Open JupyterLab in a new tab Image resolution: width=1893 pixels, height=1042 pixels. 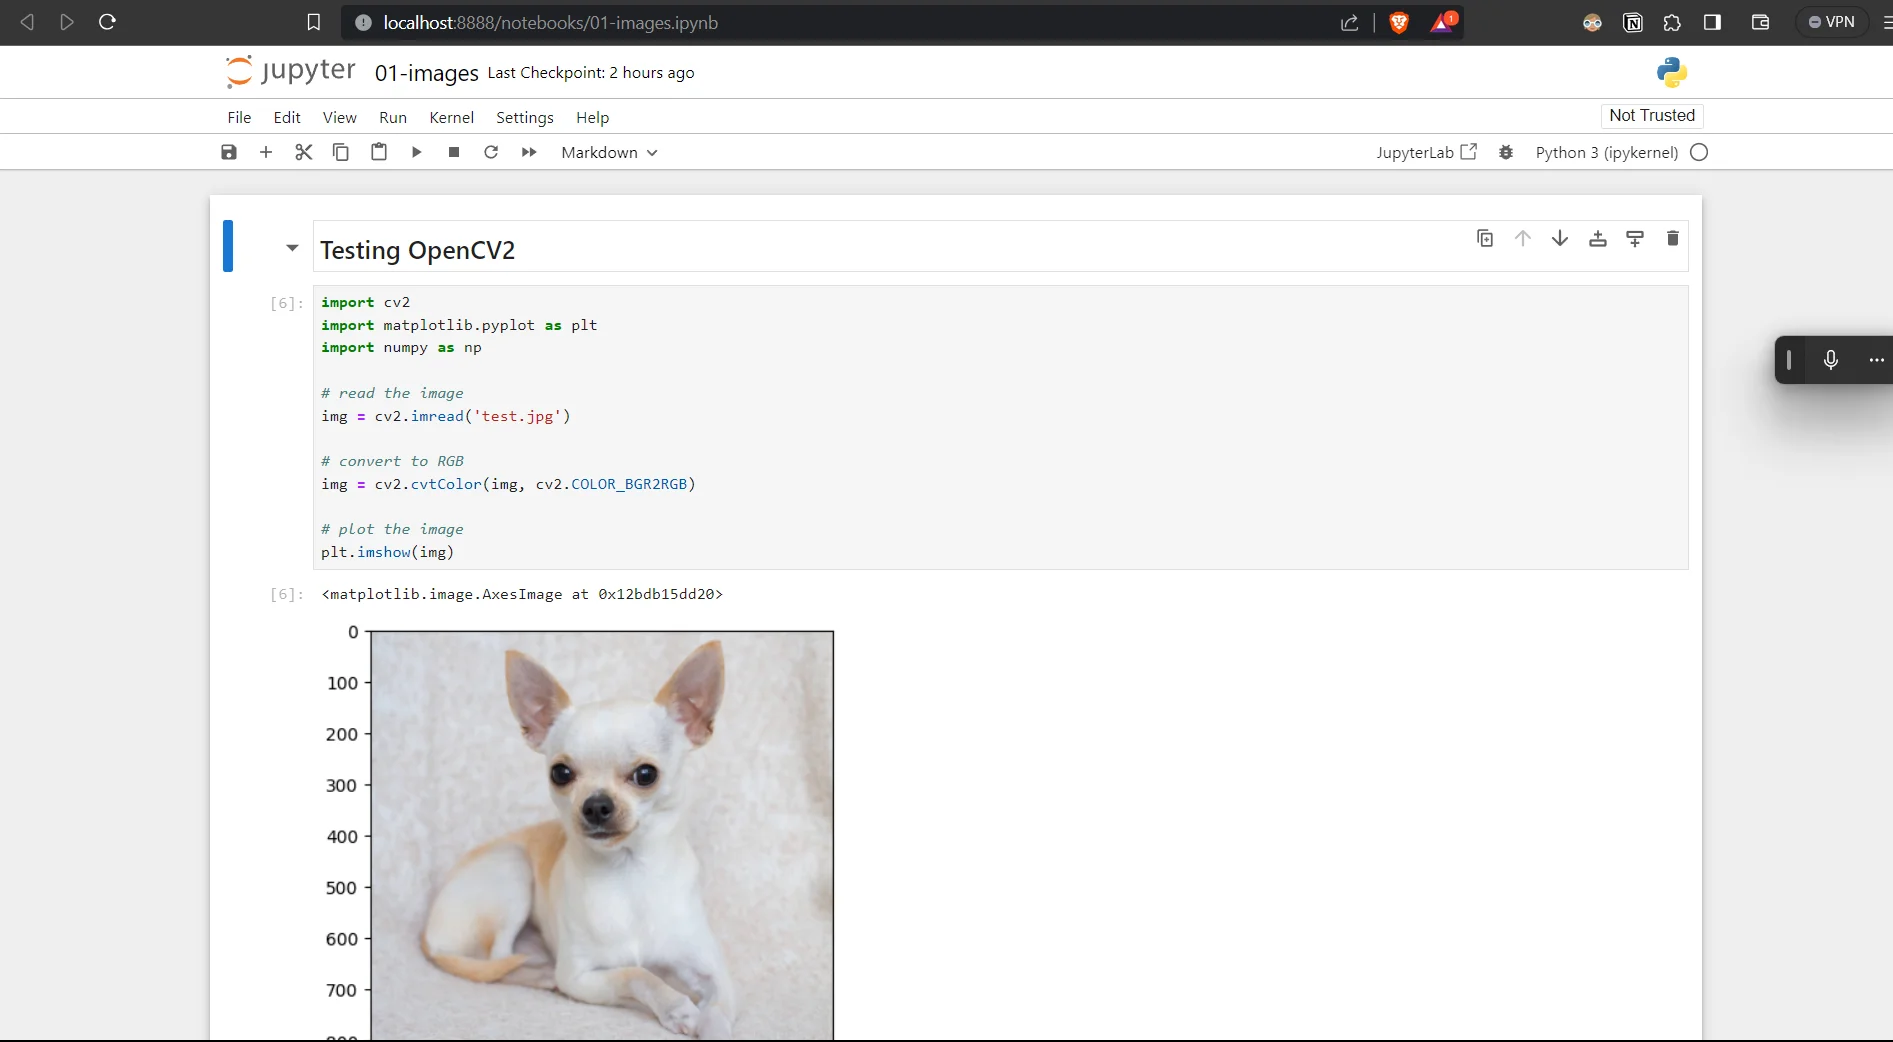[x=1427, y=152]
